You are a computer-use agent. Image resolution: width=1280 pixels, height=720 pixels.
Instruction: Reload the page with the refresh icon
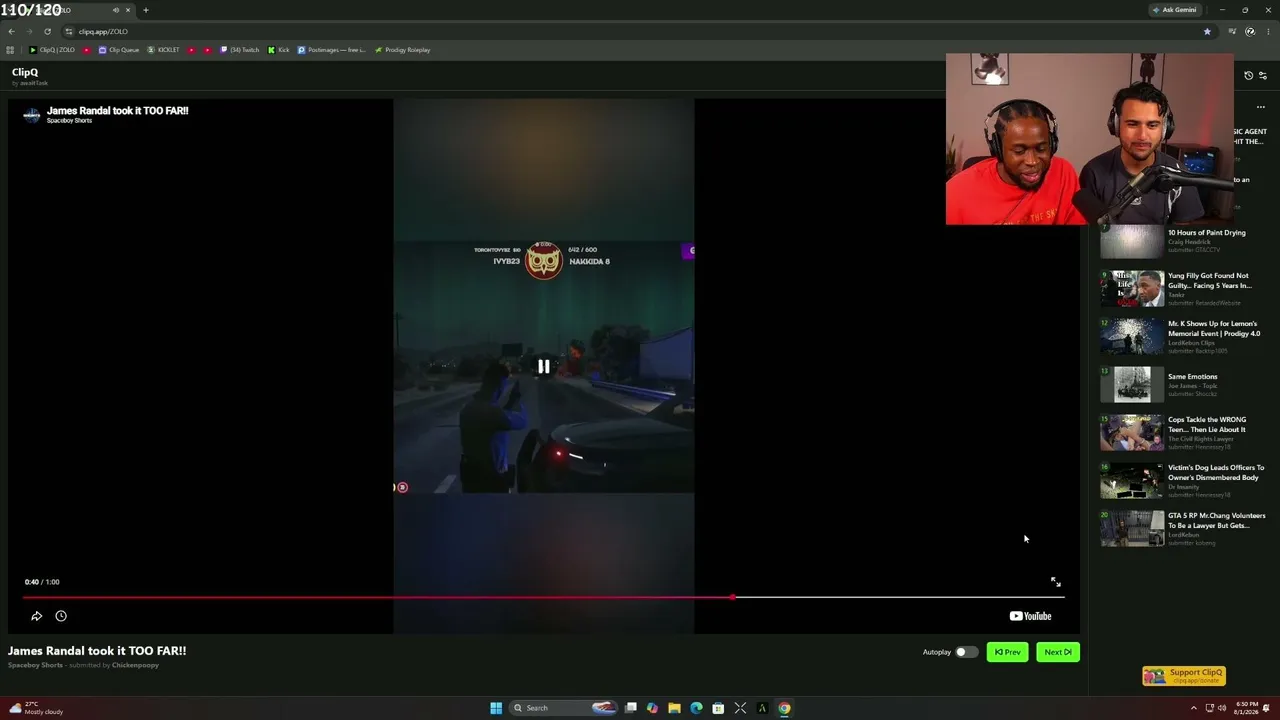(x=47, y=31)
